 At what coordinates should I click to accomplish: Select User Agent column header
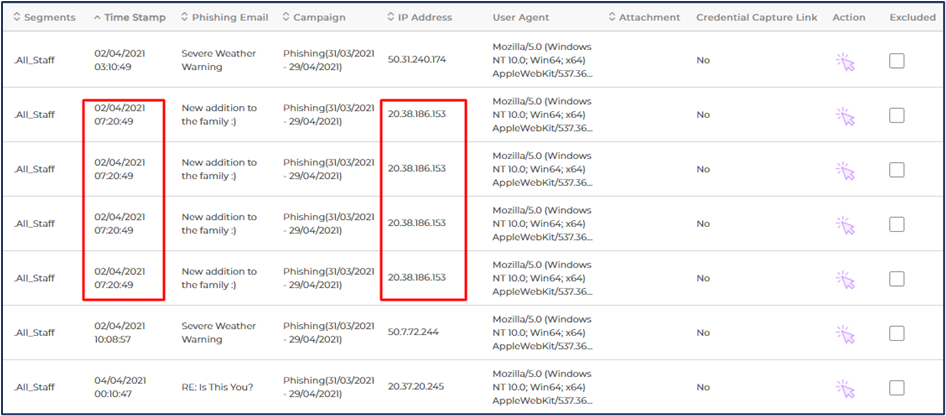[x=521, y=17]
